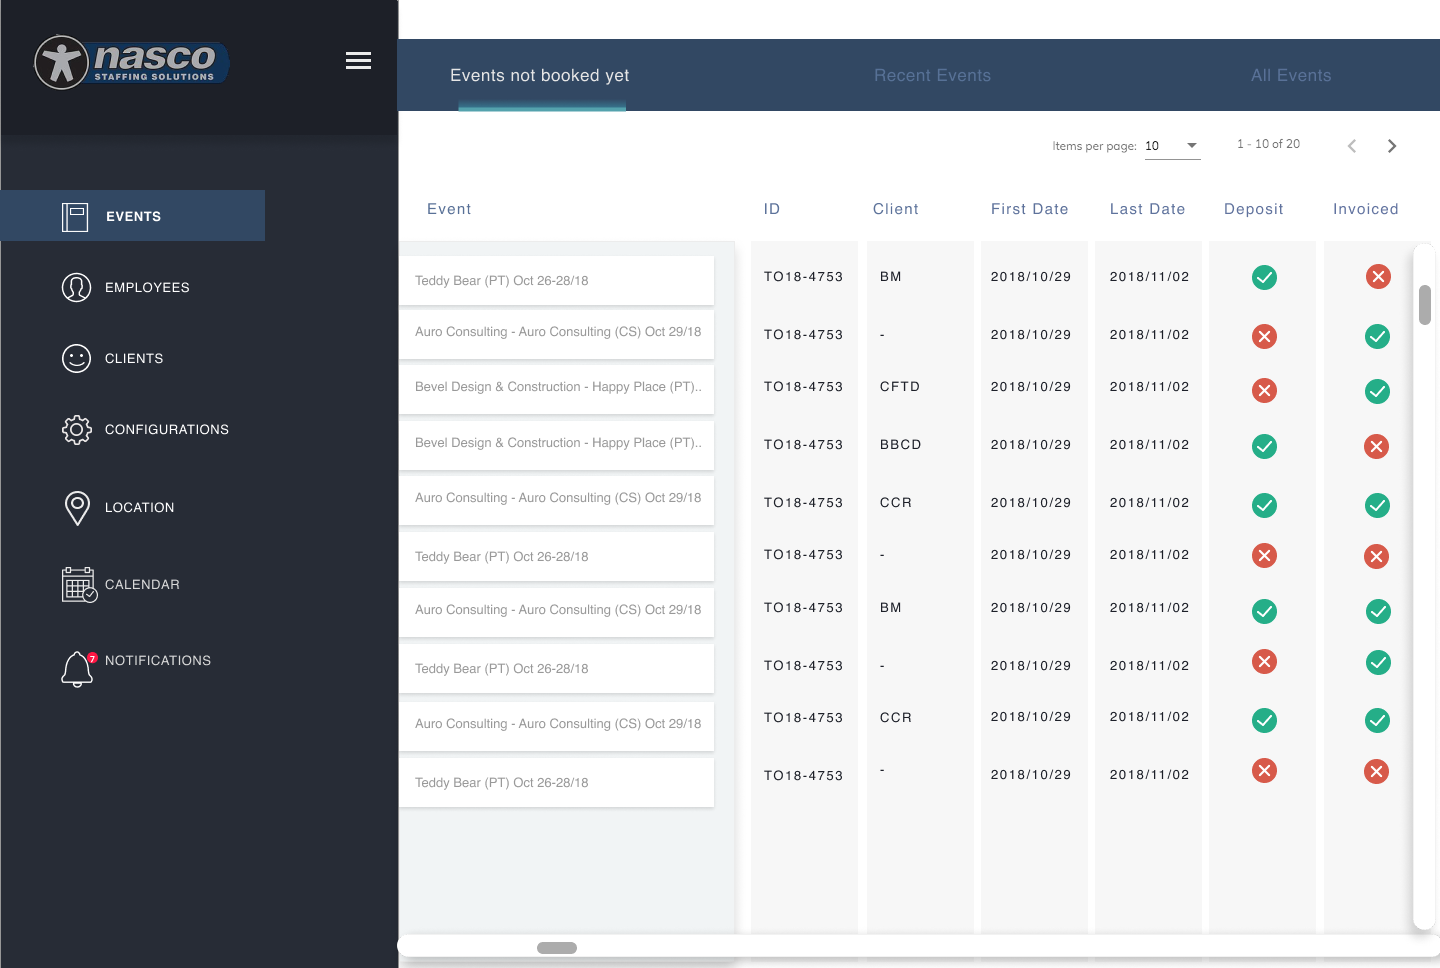Select the Location pin icon
The width and height of the screenshot is (1440, 968).
click(x=77, y=508)
